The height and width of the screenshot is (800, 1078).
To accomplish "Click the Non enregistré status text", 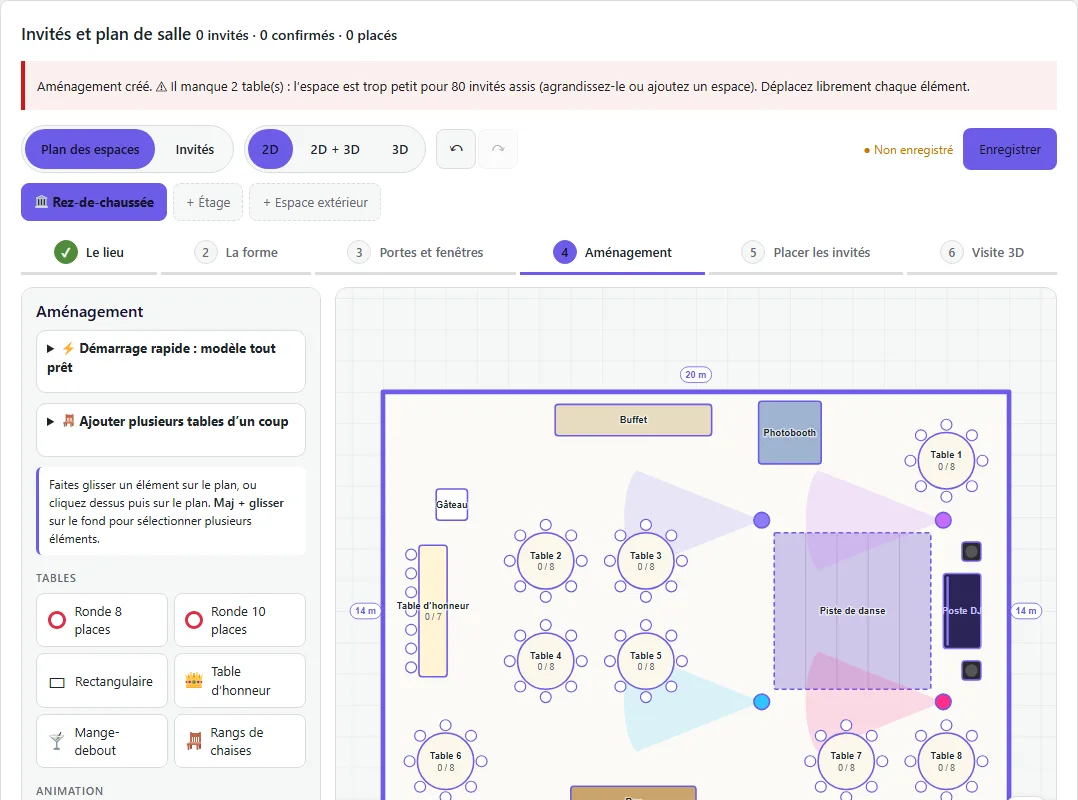I will pyautogui.click(x=908, y=150).
